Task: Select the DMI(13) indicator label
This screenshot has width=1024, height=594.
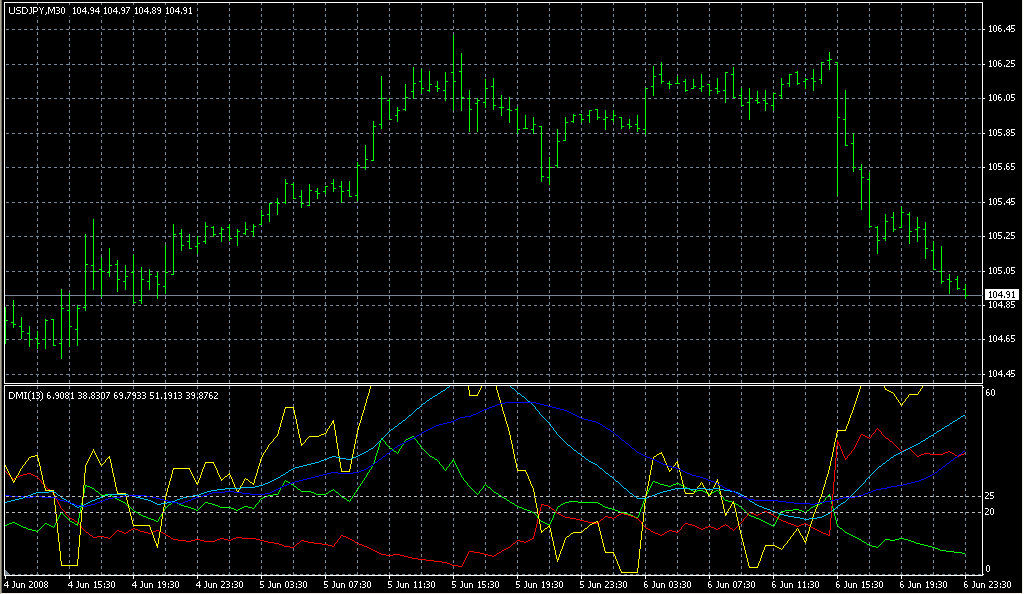Action: 25,396
